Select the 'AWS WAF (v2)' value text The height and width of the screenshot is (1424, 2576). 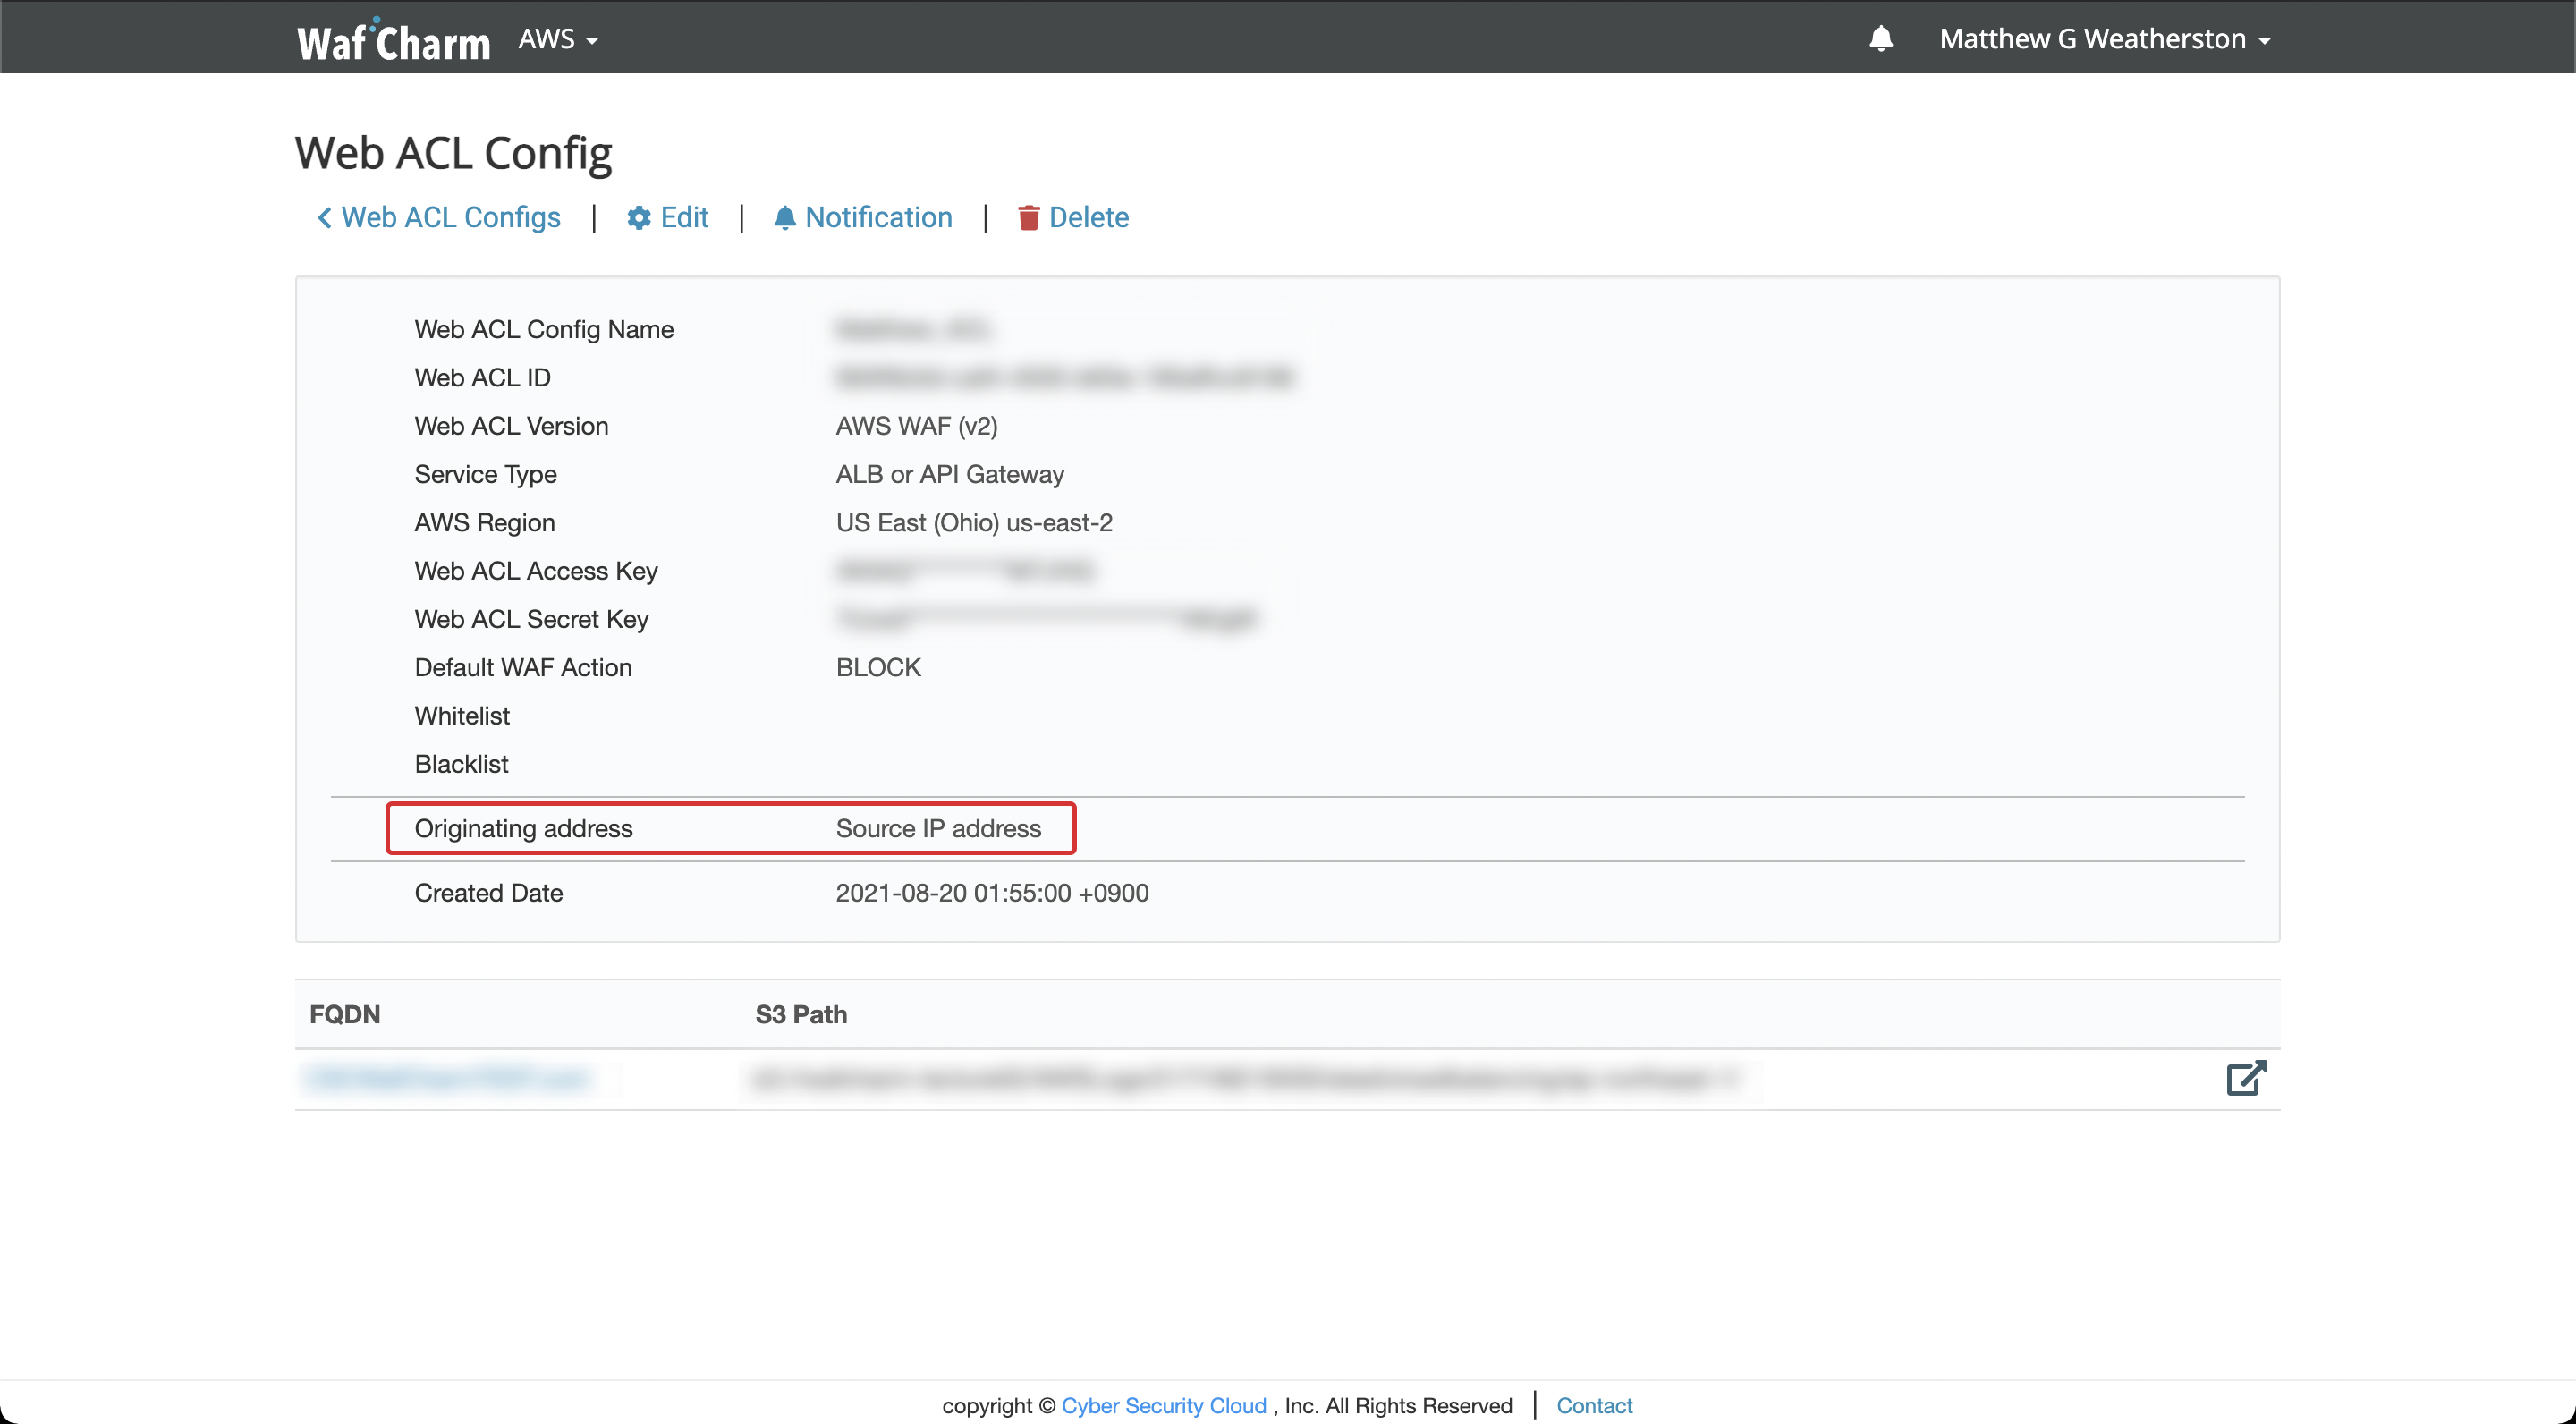917,426
